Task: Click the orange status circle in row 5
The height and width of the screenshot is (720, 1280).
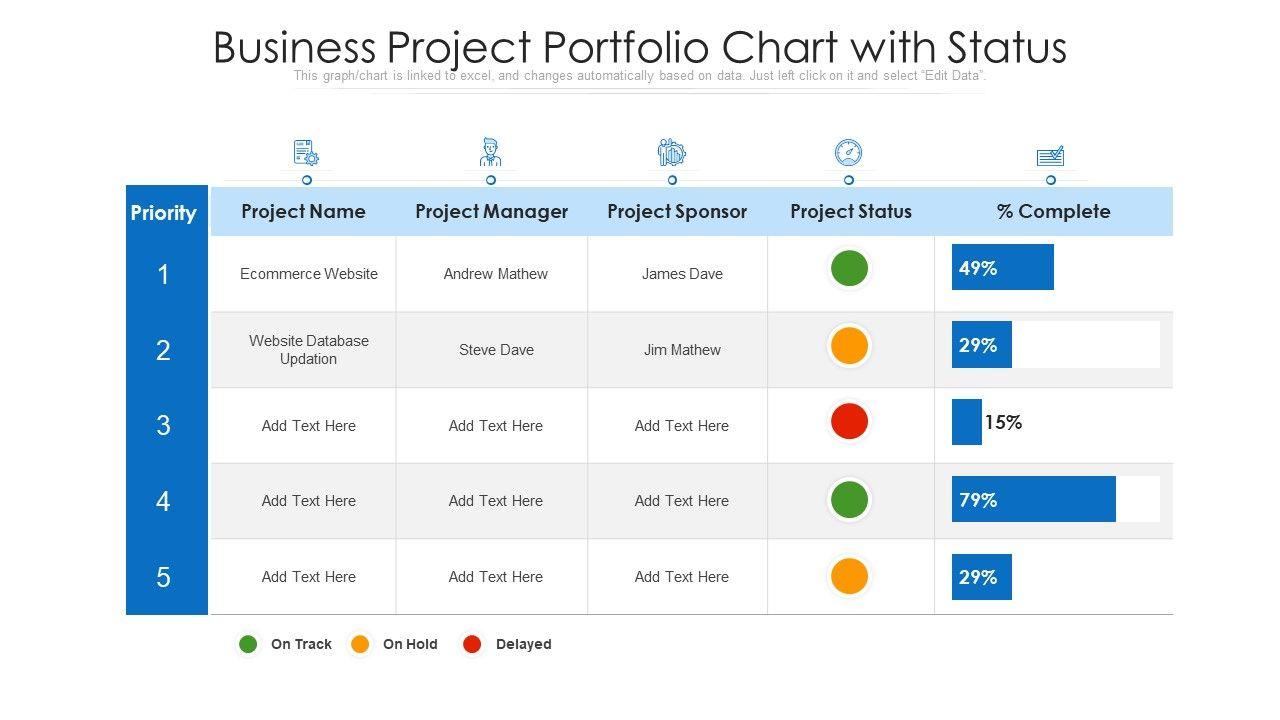Action: [849, 576]
